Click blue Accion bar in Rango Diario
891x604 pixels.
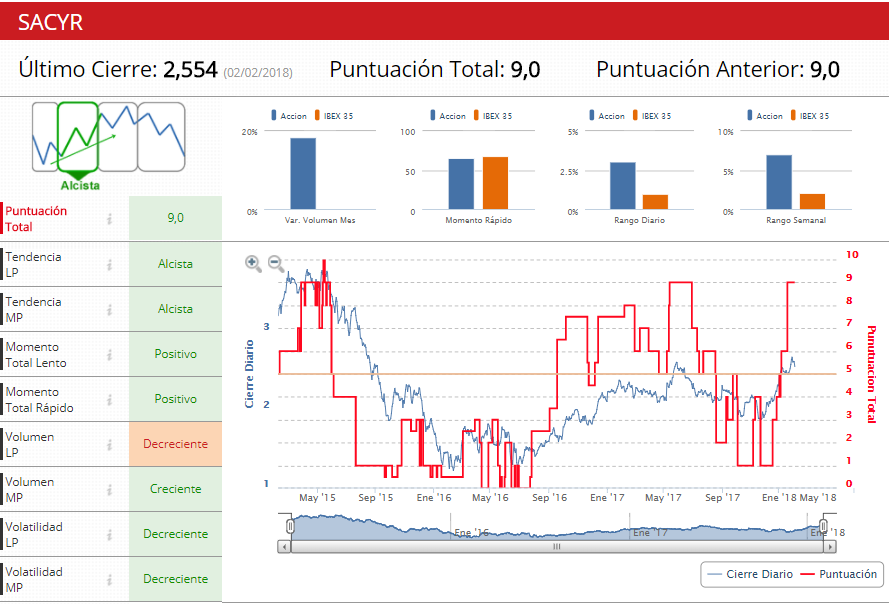coord(623,186)
